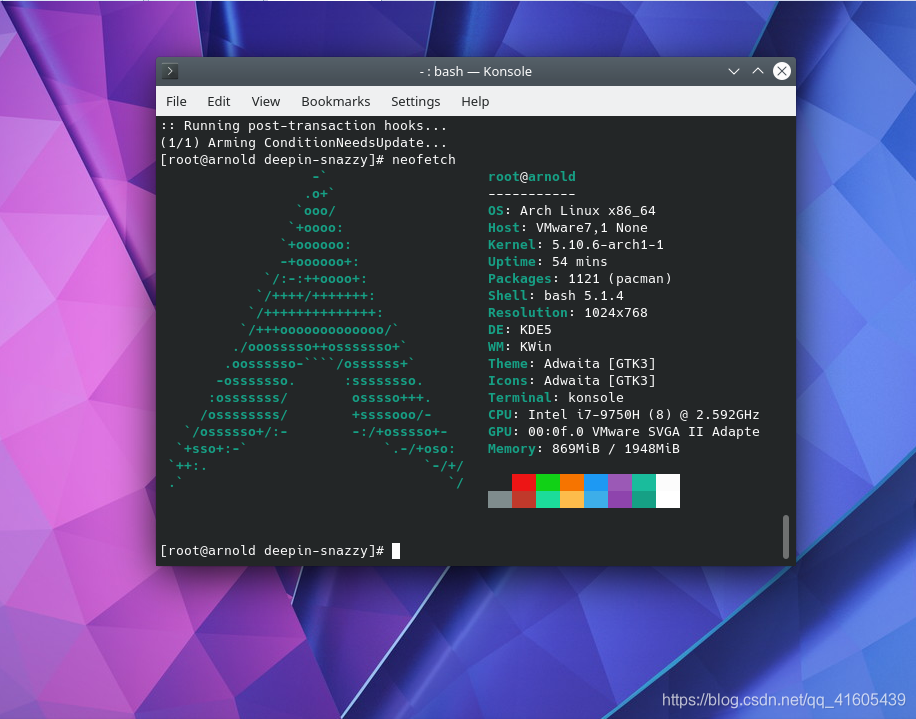Click the bottom '[root@arnold deepin-snazzy]#' prompt
Screen dimensions: 916x719
pyautogui.click(x=272, y=551)
